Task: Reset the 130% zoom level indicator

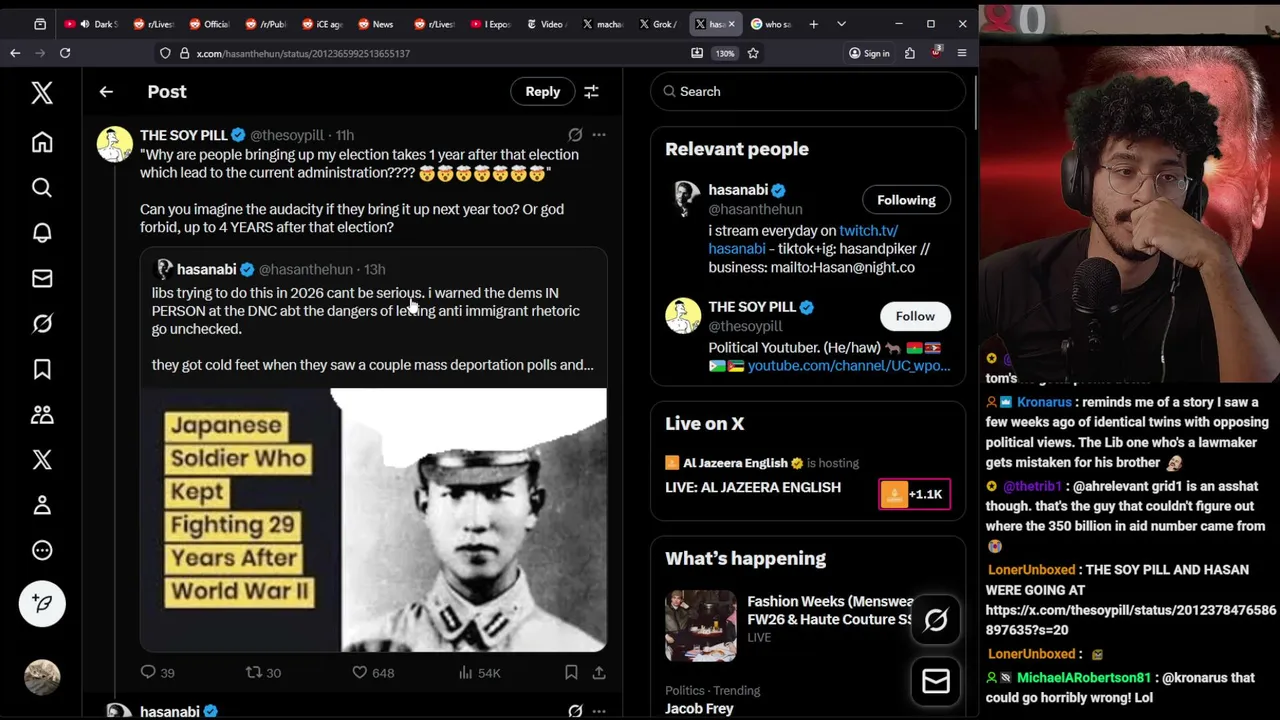Action: coord(725,53)
